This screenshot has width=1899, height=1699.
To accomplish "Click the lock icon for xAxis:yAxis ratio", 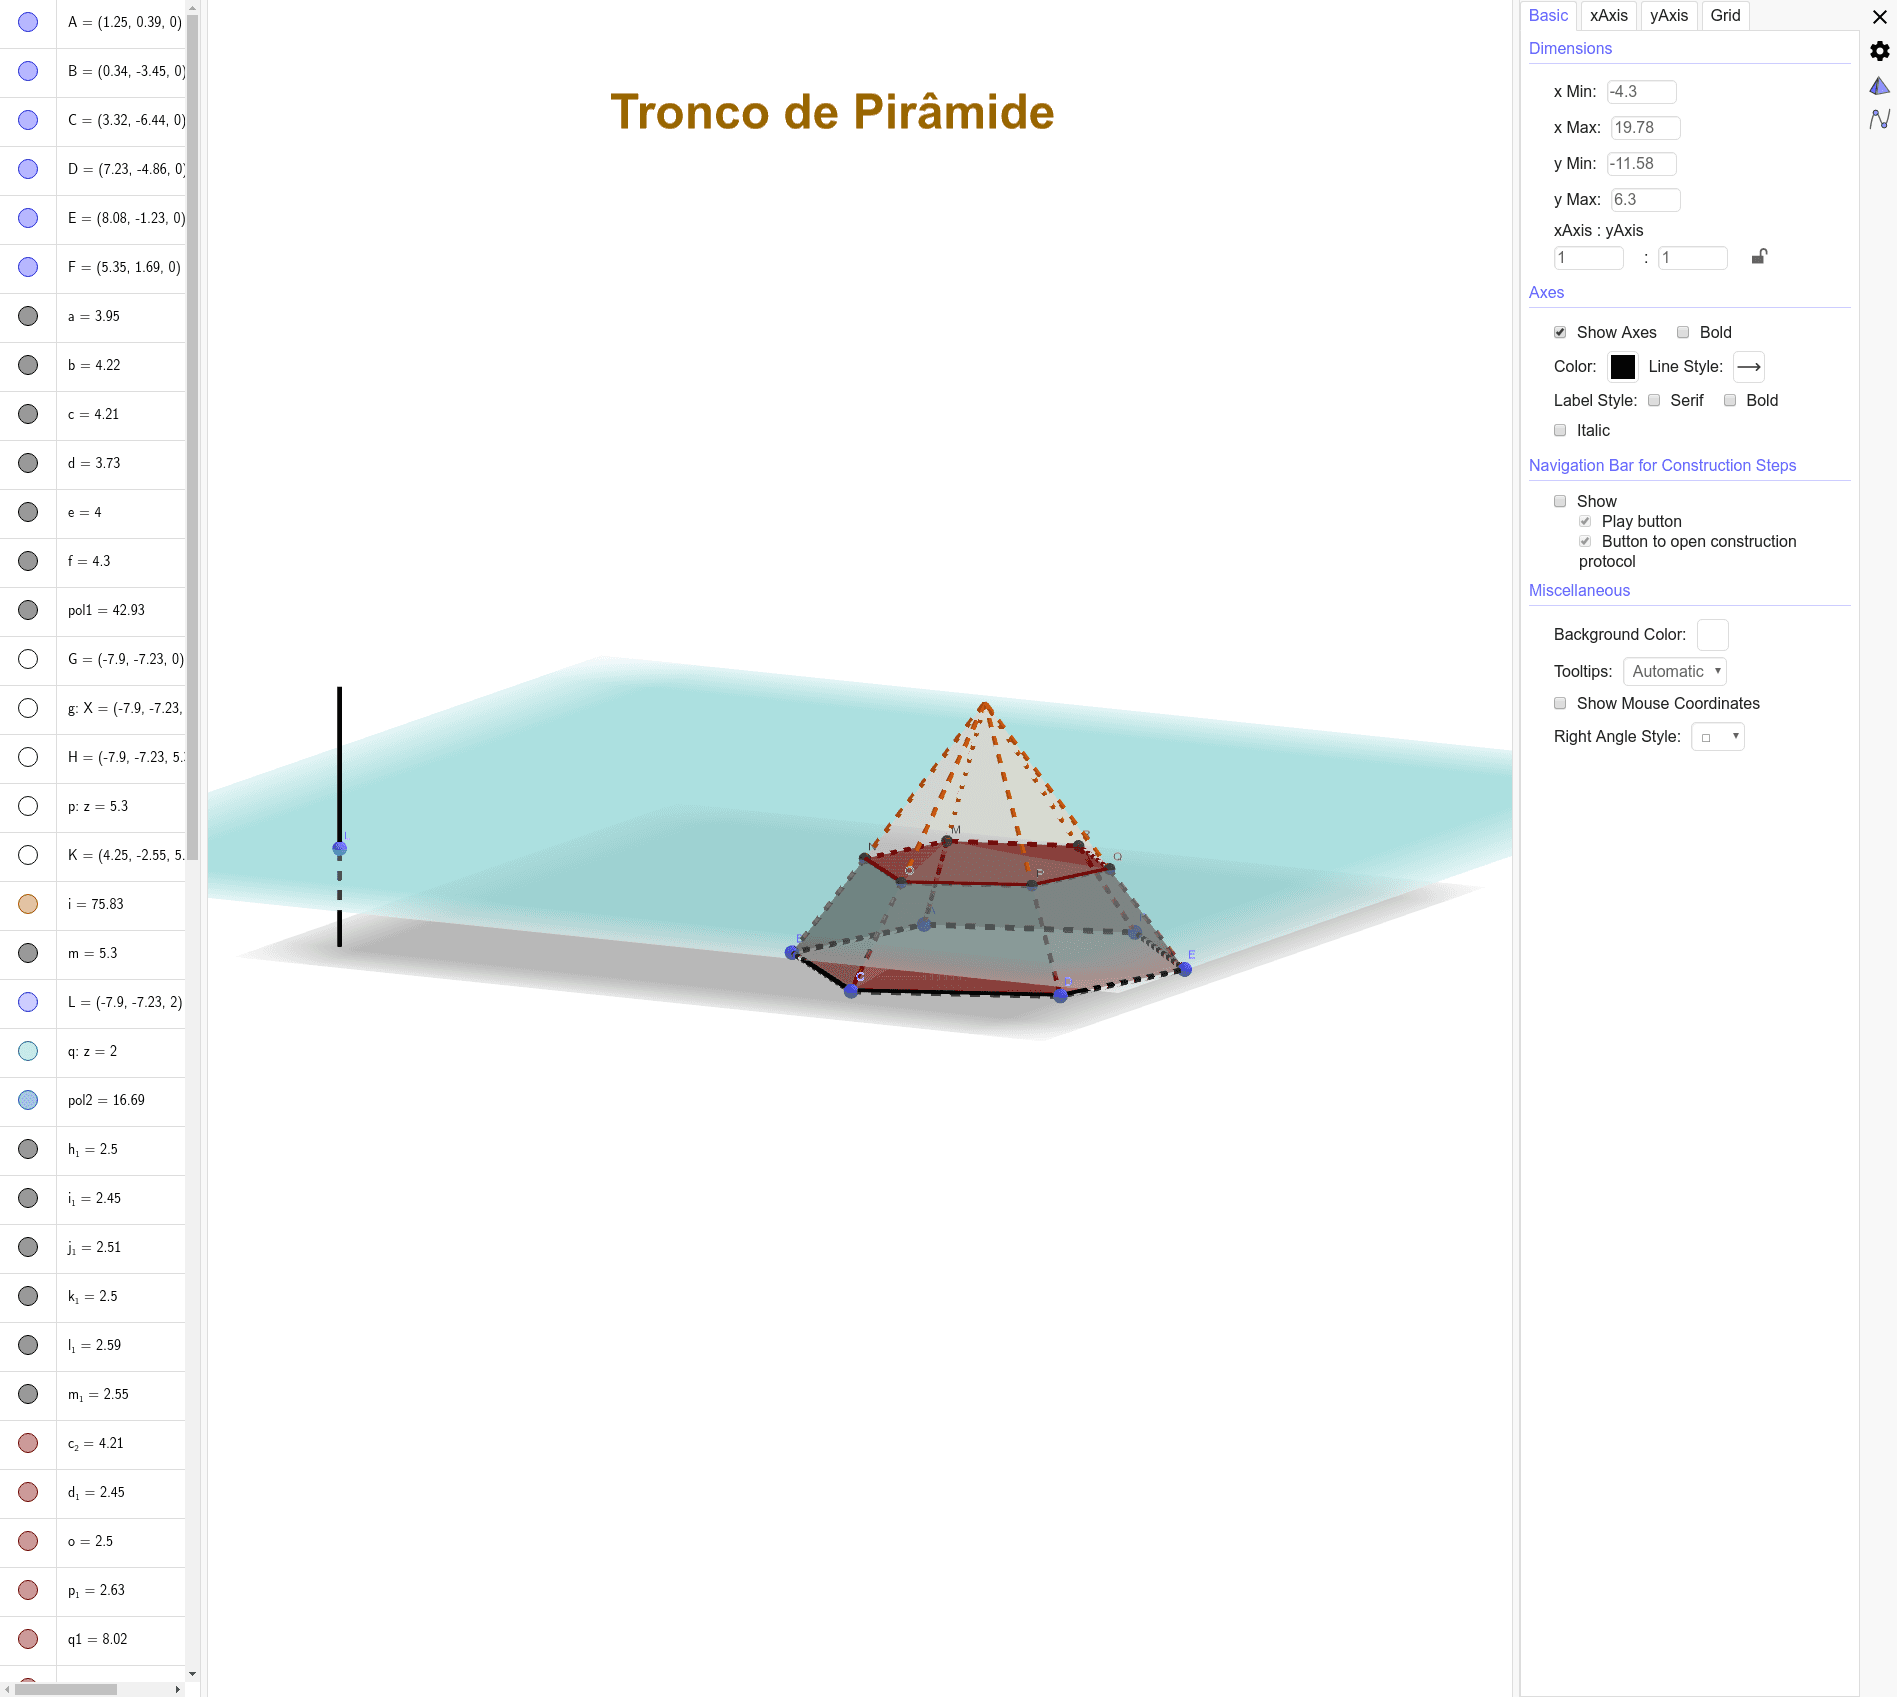I will coord(1760,257).
